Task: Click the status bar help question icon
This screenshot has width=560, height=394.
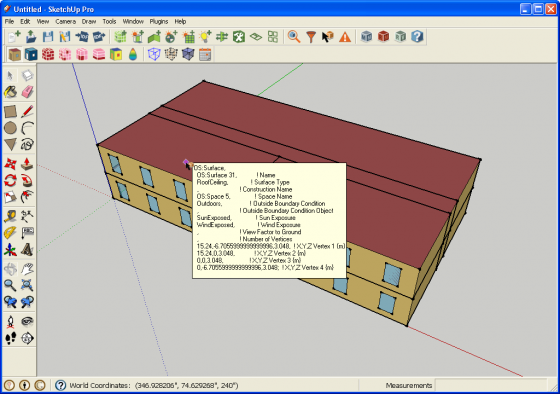Action: (60, 385)
